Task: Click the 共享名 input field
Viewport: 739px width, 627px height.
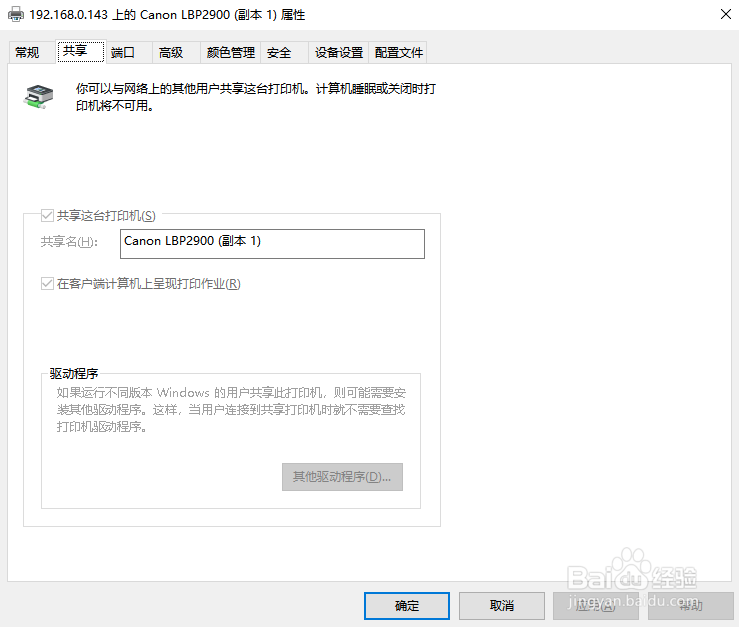Action: click(x=272, y=244)
